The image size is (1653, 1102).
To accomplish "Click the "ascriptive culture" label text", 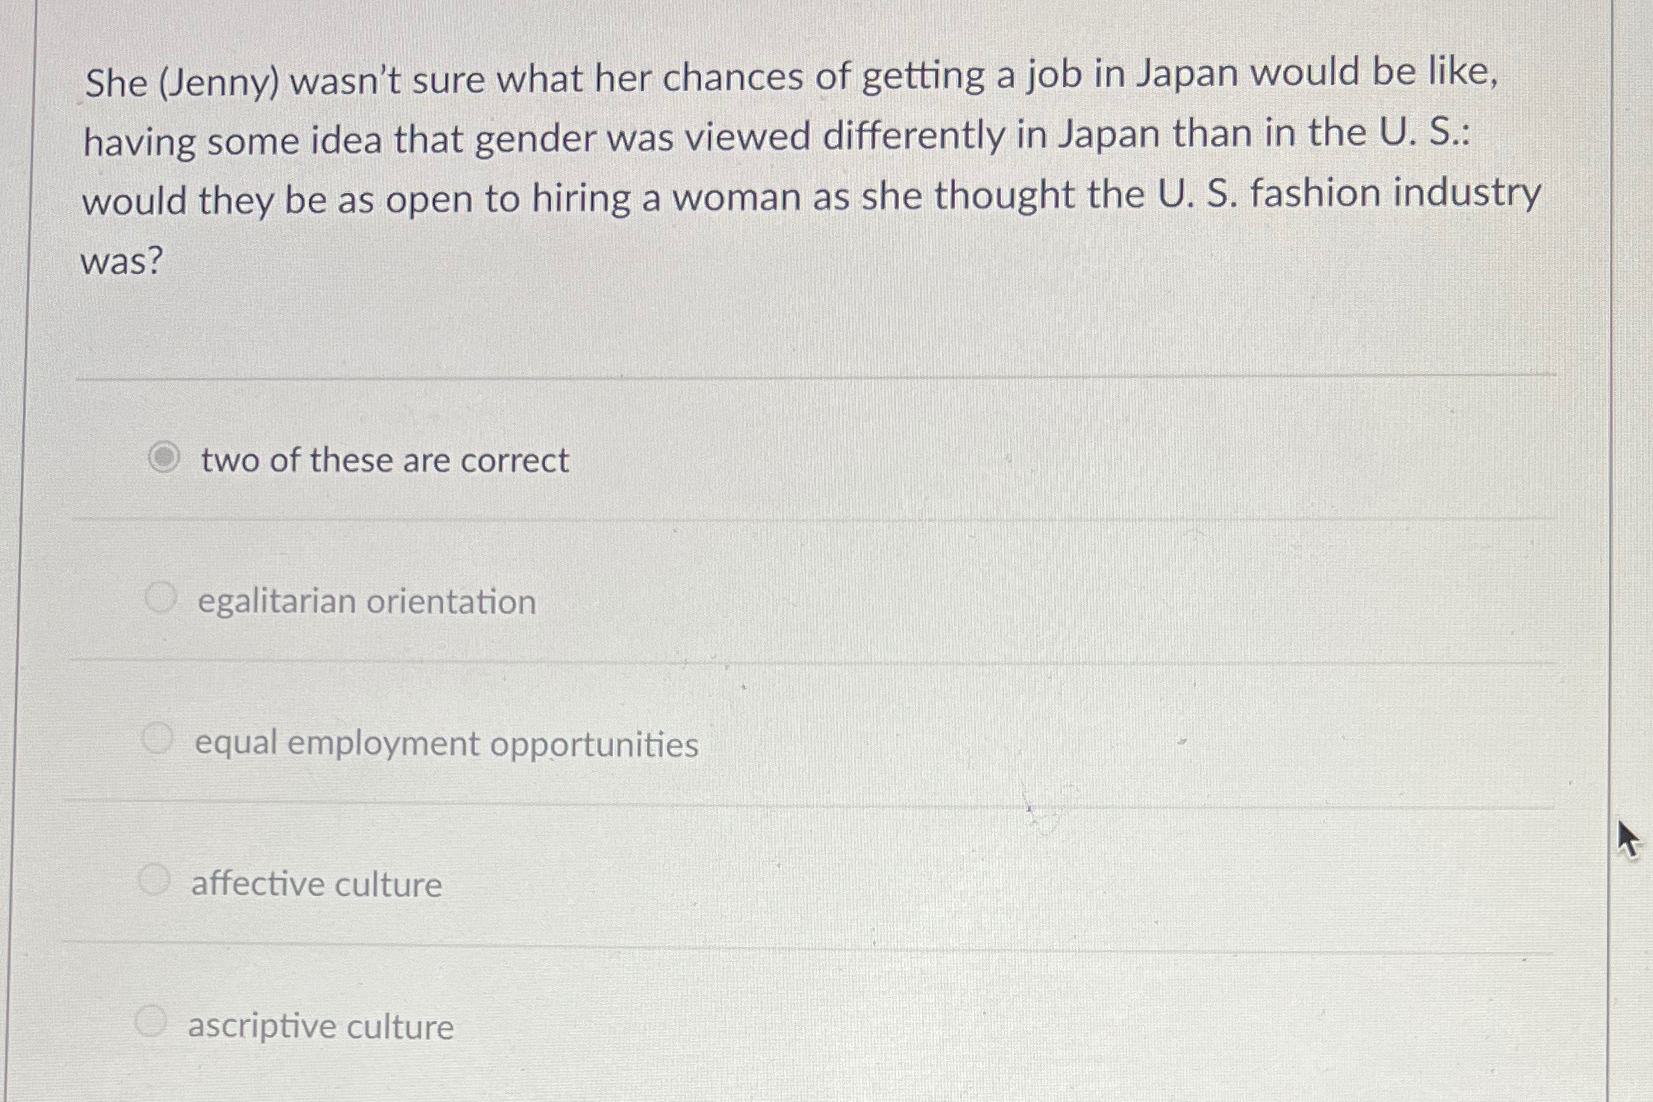I will point(318,1025).
